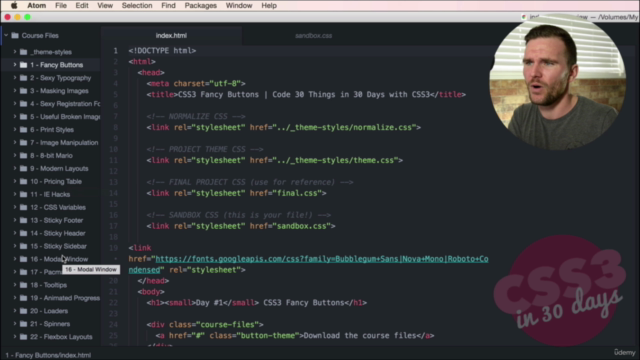The height and width of the screenshot is (360, 640).
Task: Click the 8 - 8-bit Mario folder icon
Action: click(x=23, y=156)
